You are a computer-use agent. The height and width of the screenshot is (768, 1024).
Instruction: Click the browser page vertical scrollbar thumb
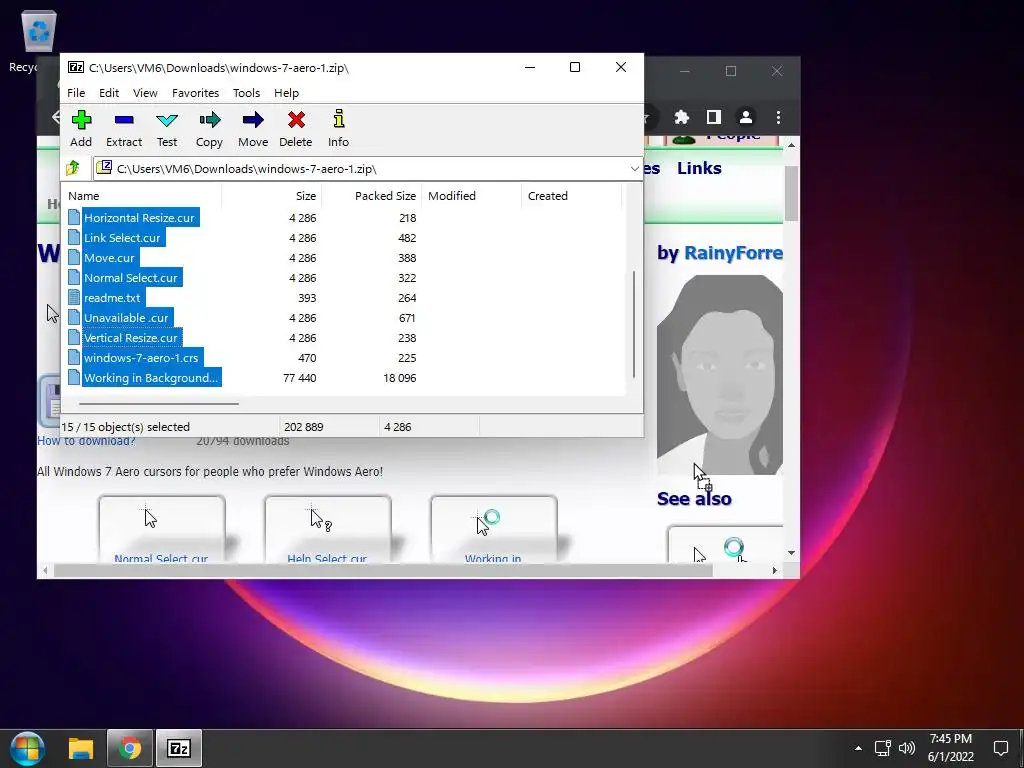tap(791, 193)
